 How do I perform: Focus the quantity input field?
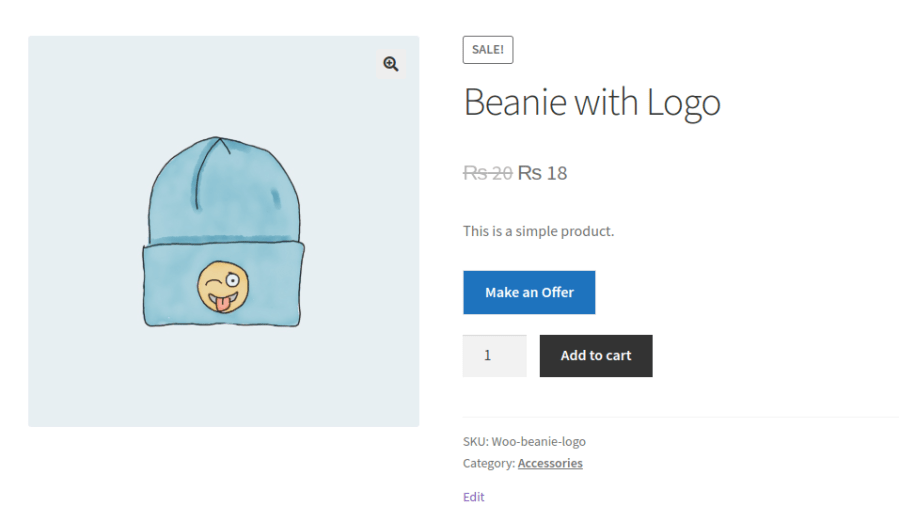tap(494, 356)
